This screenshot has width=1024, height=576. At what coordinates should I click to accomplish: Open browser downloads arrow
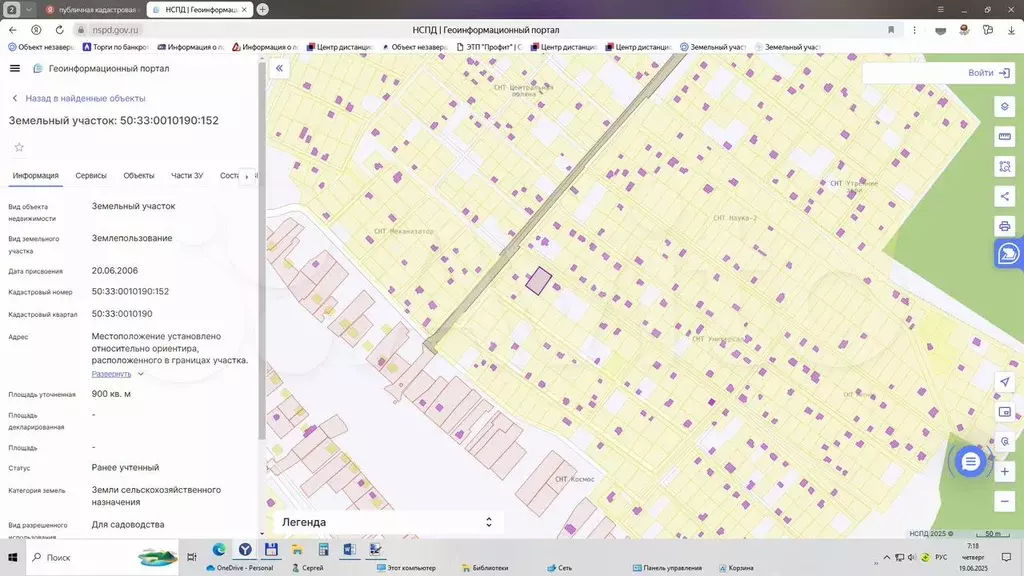tap(1011, 30)
